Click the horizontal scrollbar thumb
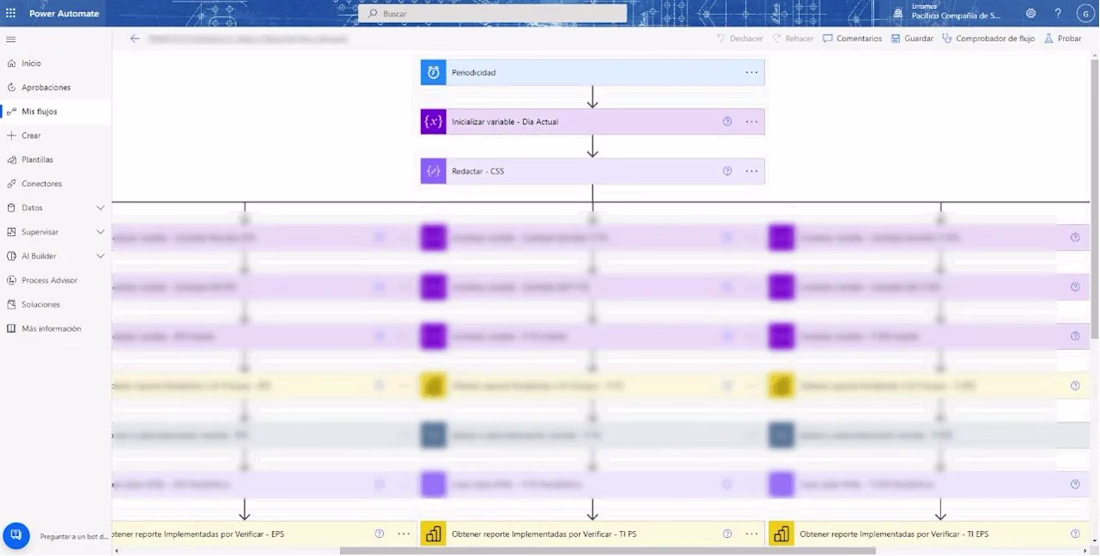 pos(608,551)
